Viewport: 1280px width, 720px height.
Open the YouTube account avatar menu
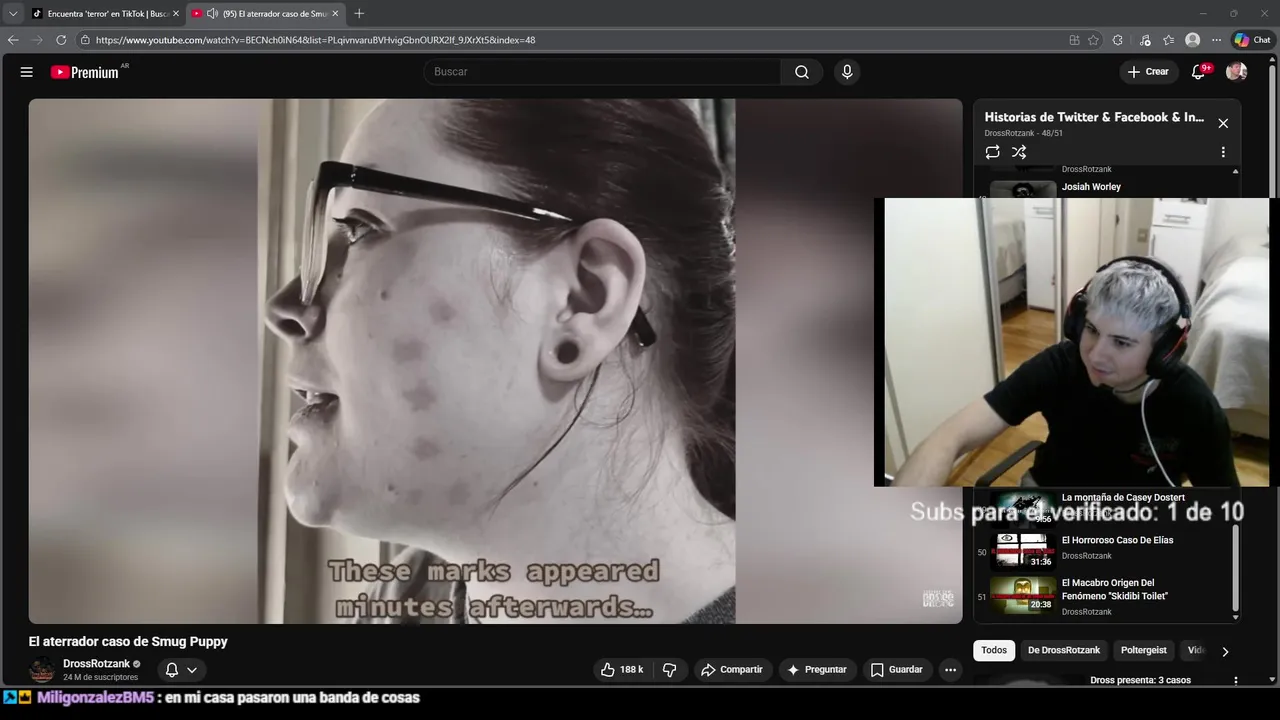click(x=1237, y=72)
